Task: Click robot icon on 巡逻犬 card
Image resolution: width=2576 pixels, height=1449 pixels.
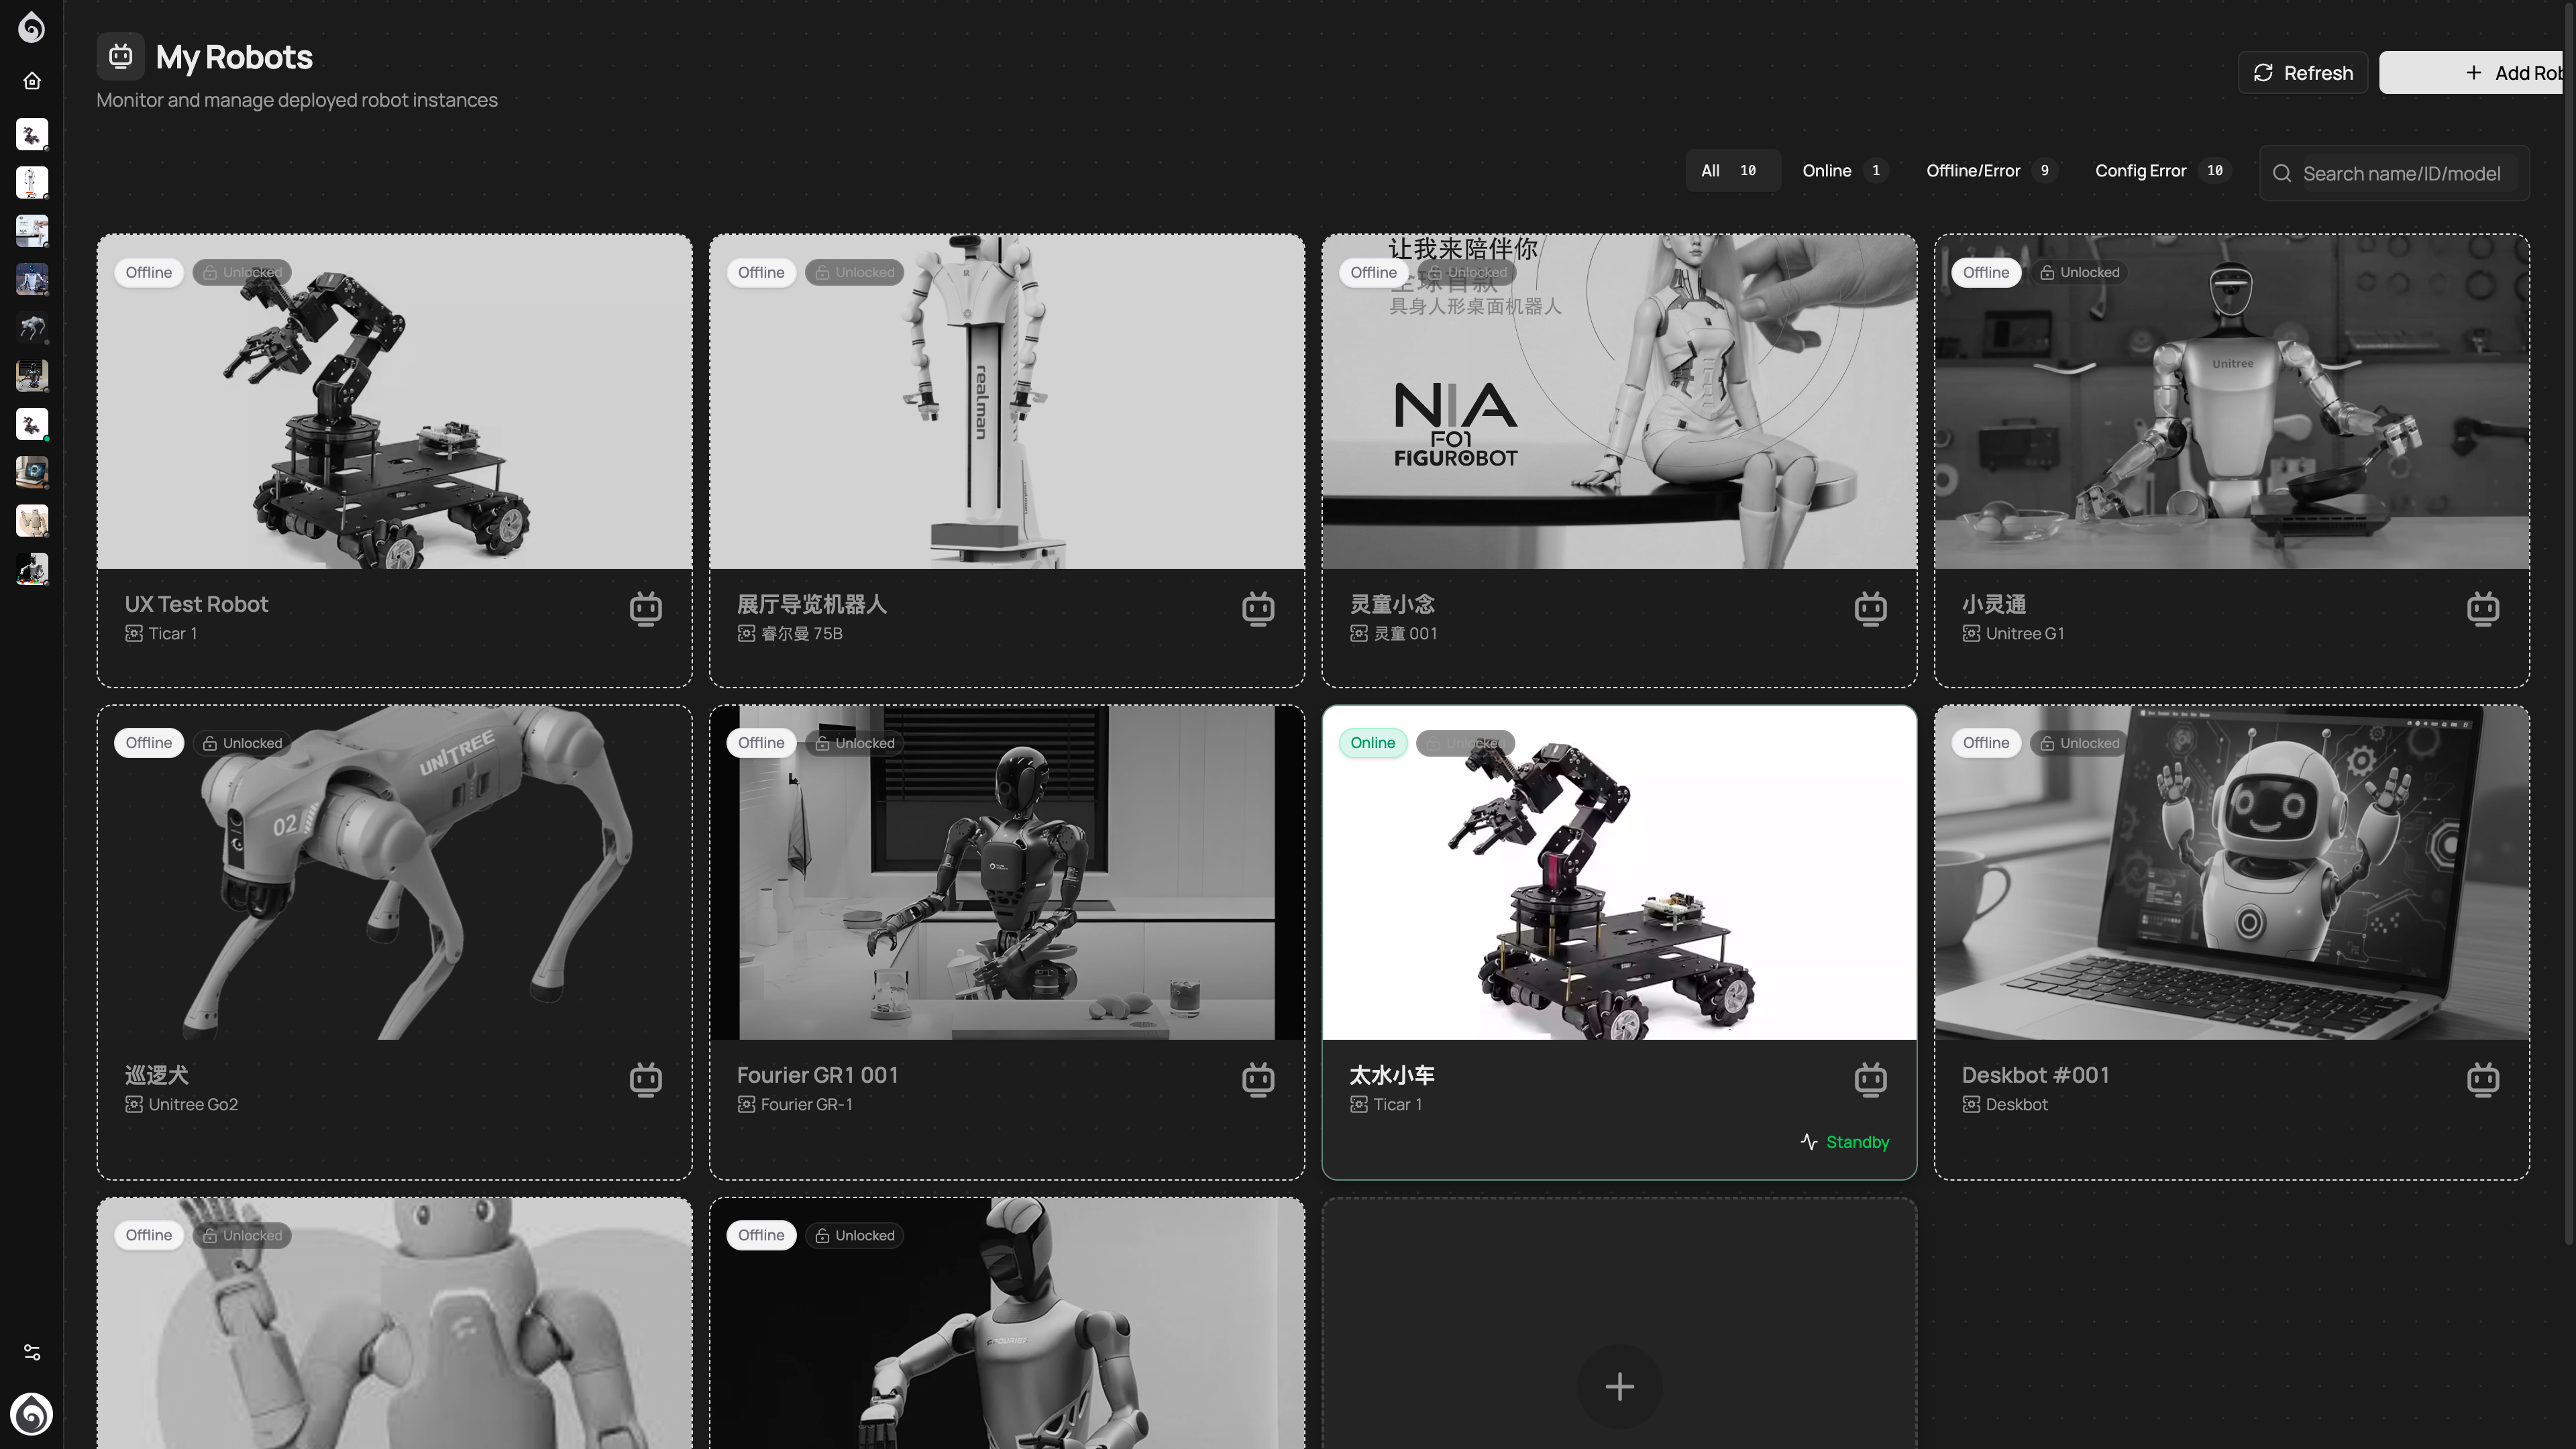Action: click(646, 1079)
